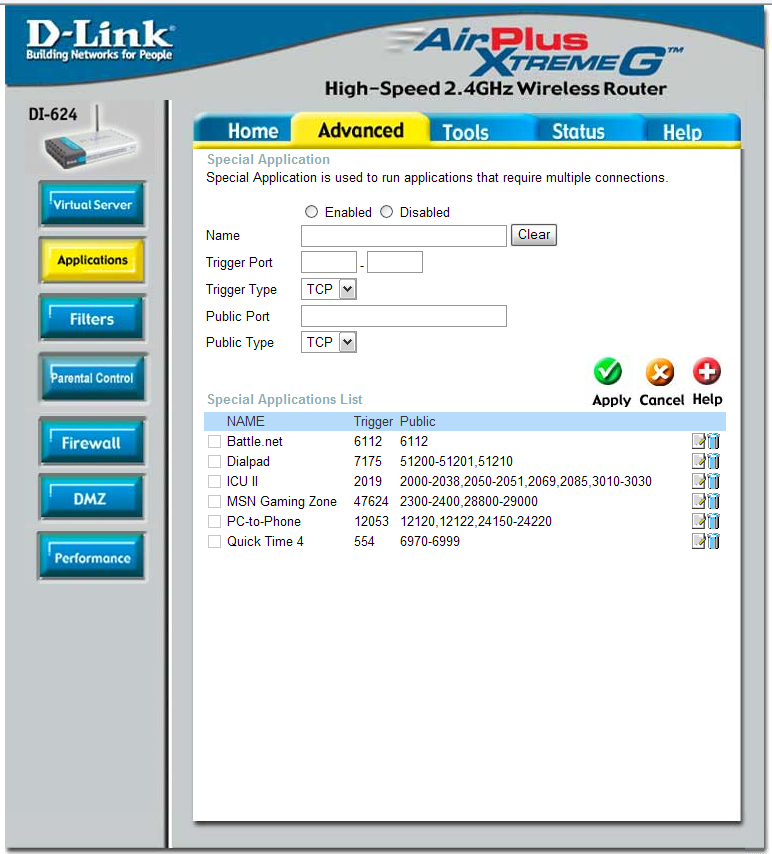The height and width of the screenshot is (854, 772).
Task: Click the Quick Time 4 name text
Action: tap(265, 541)
